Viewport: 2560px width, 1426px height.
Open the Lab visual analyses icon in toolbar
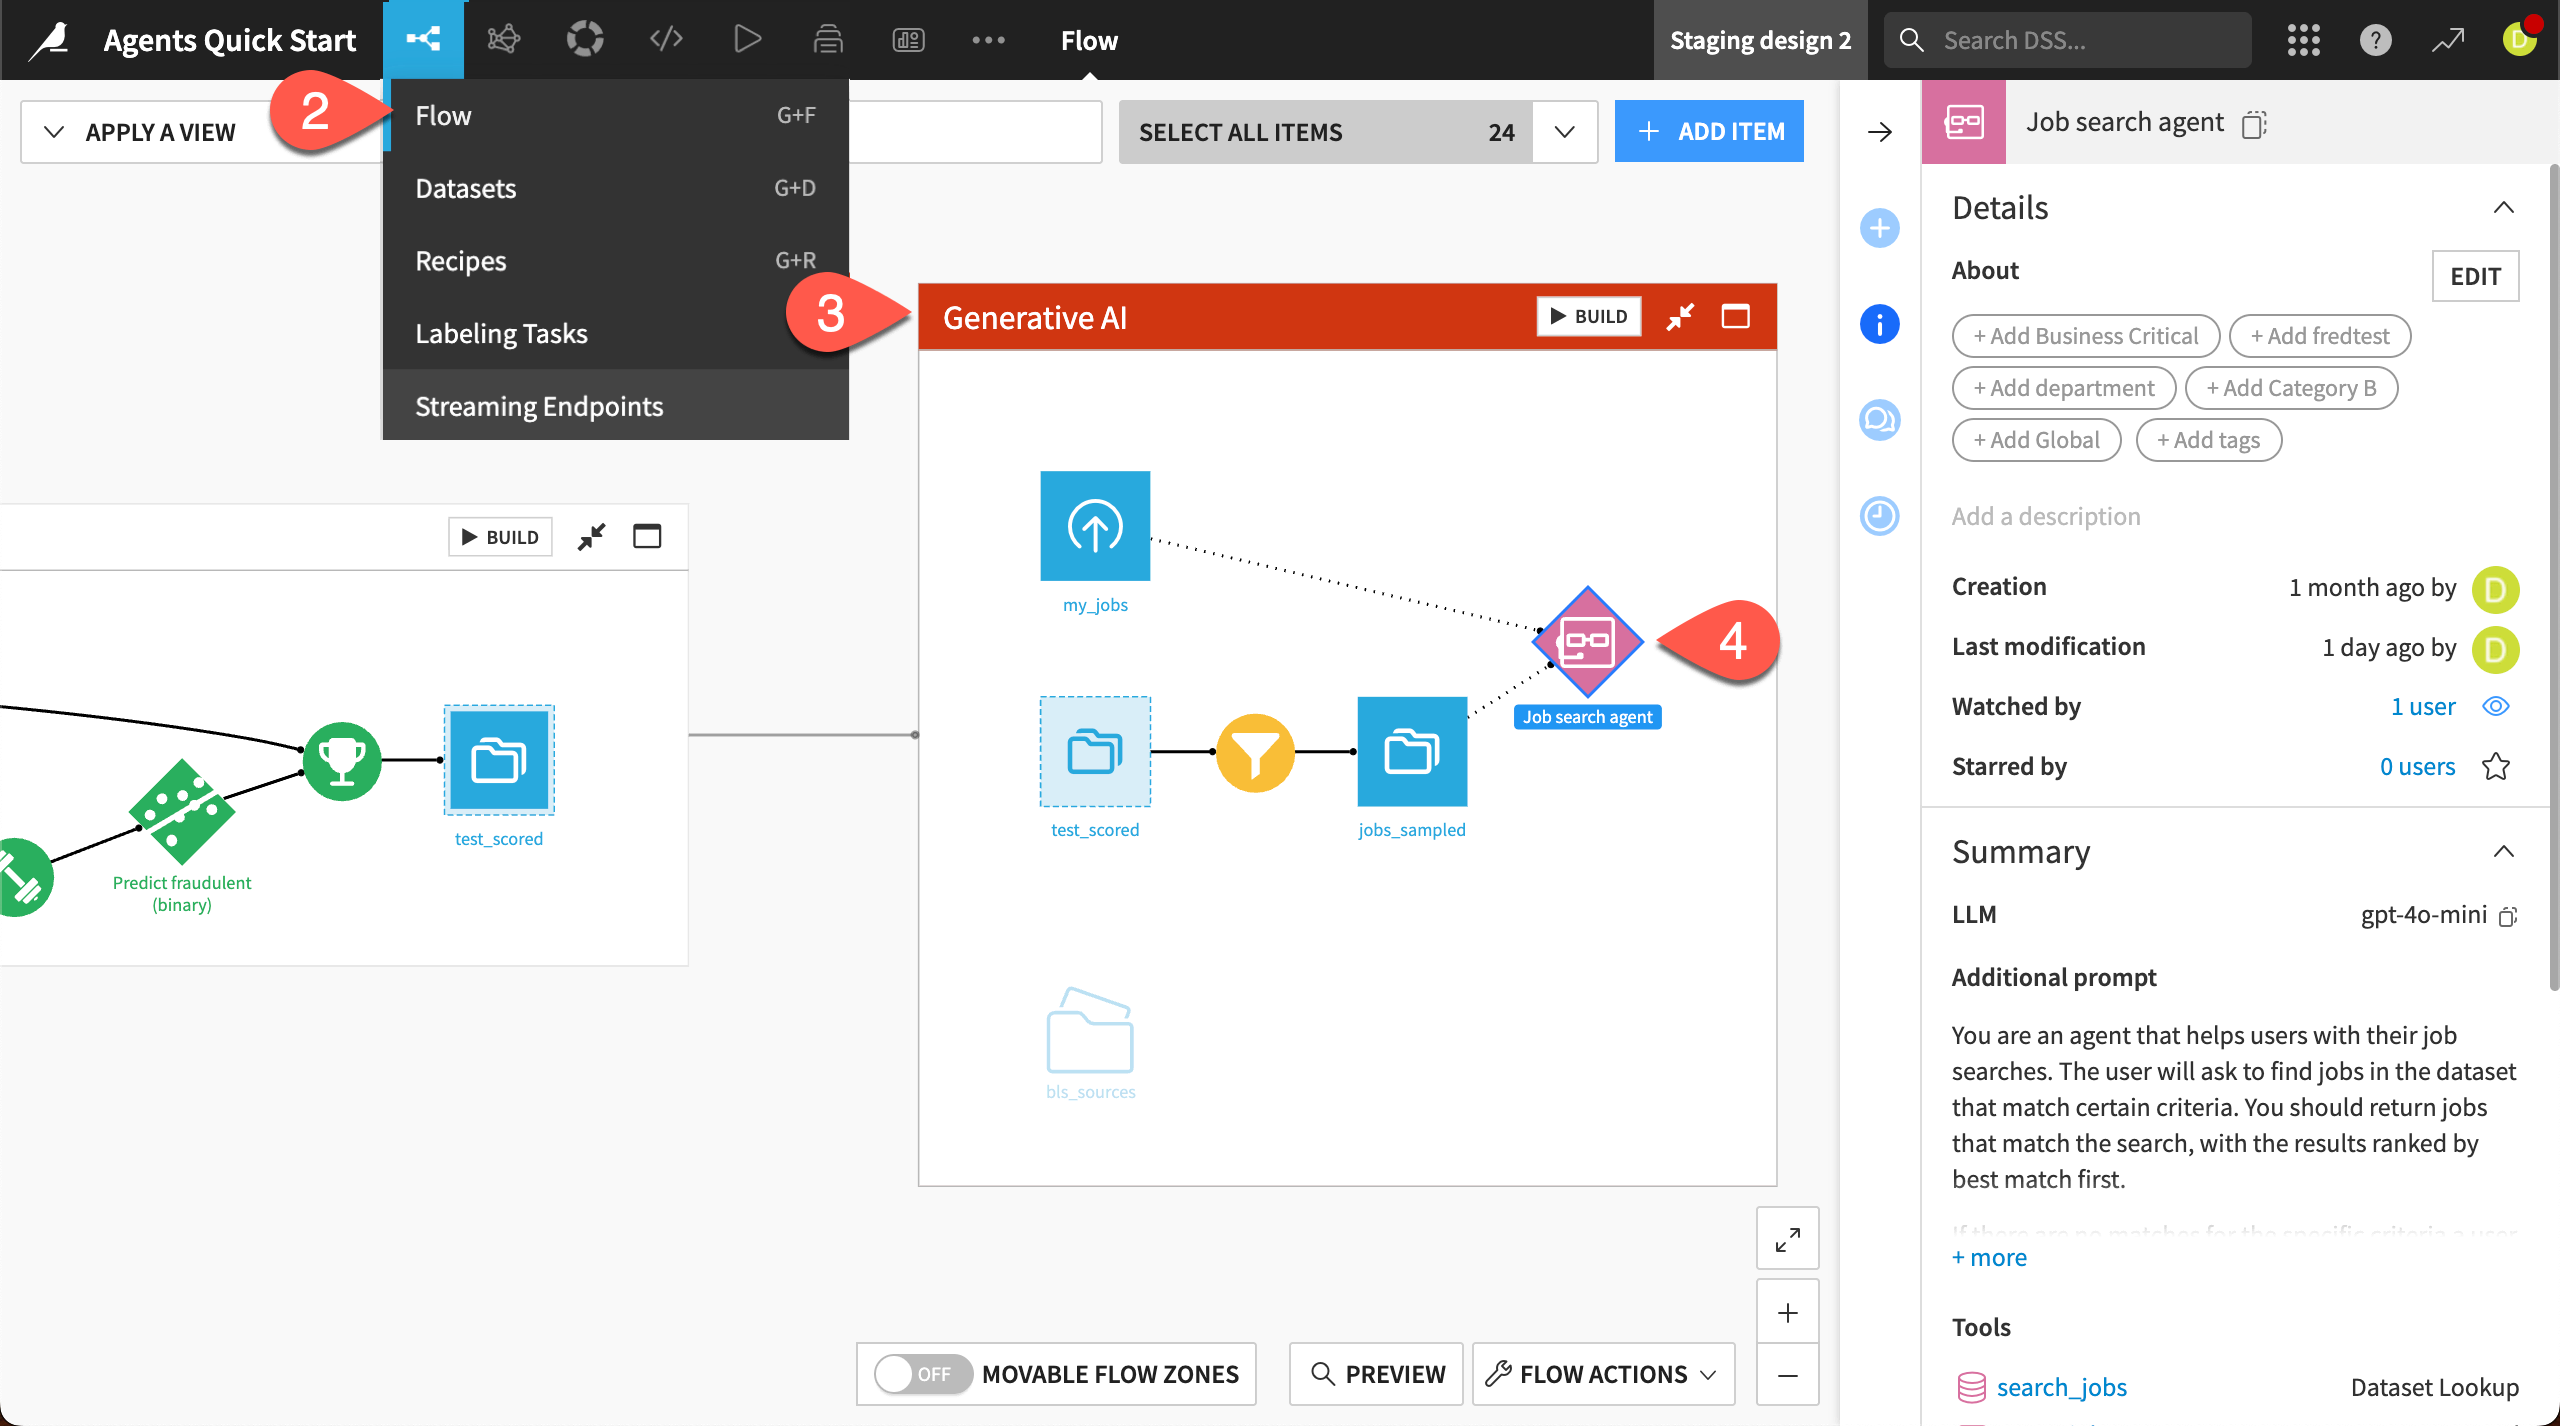pyautogui.click(x=503, y=40)
